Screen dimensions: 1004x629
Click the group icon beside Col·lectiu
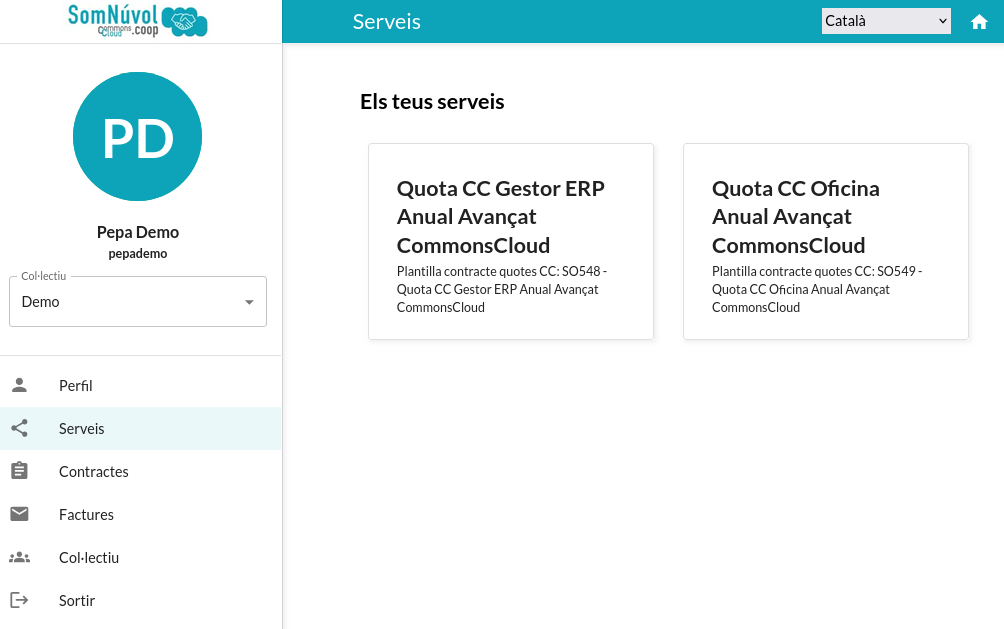pos(19,557)
